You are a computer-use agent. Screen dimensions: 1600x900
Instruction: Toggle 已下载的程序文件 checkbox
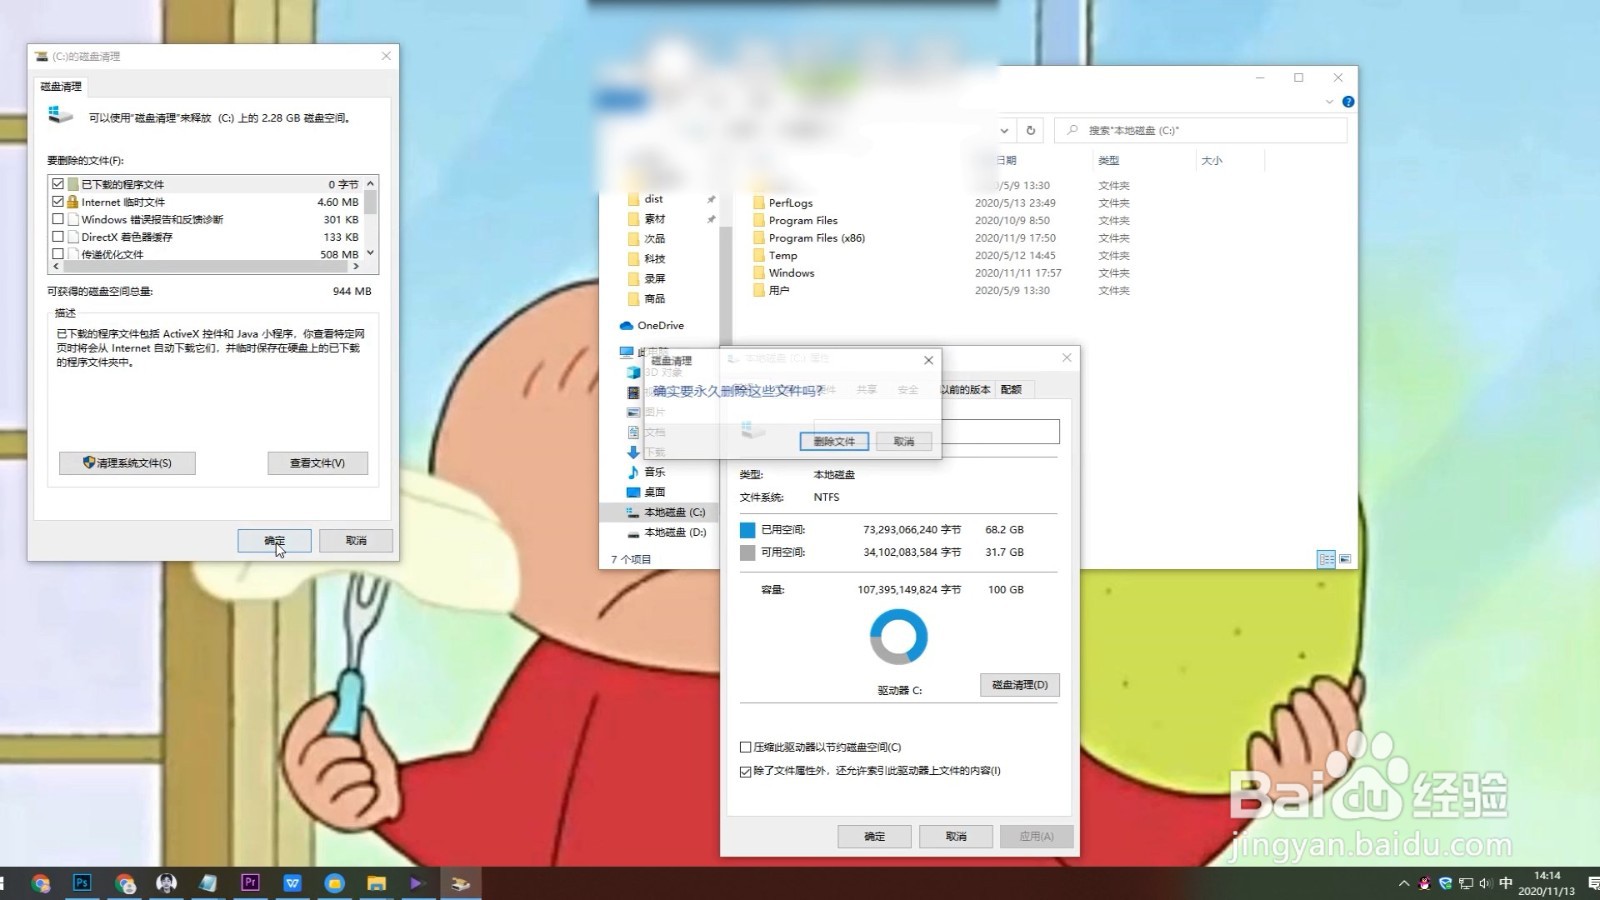tap(58, 184)
